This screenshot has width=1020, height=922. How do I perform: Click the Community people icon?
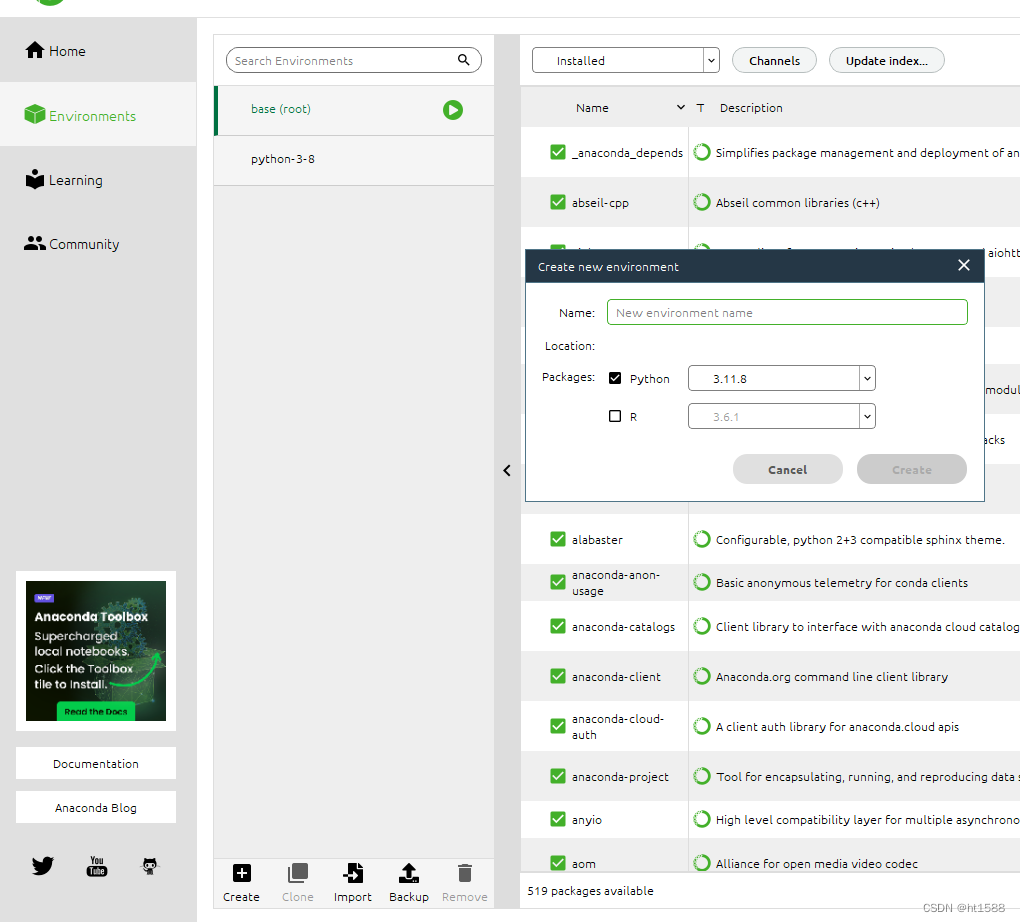34,243
